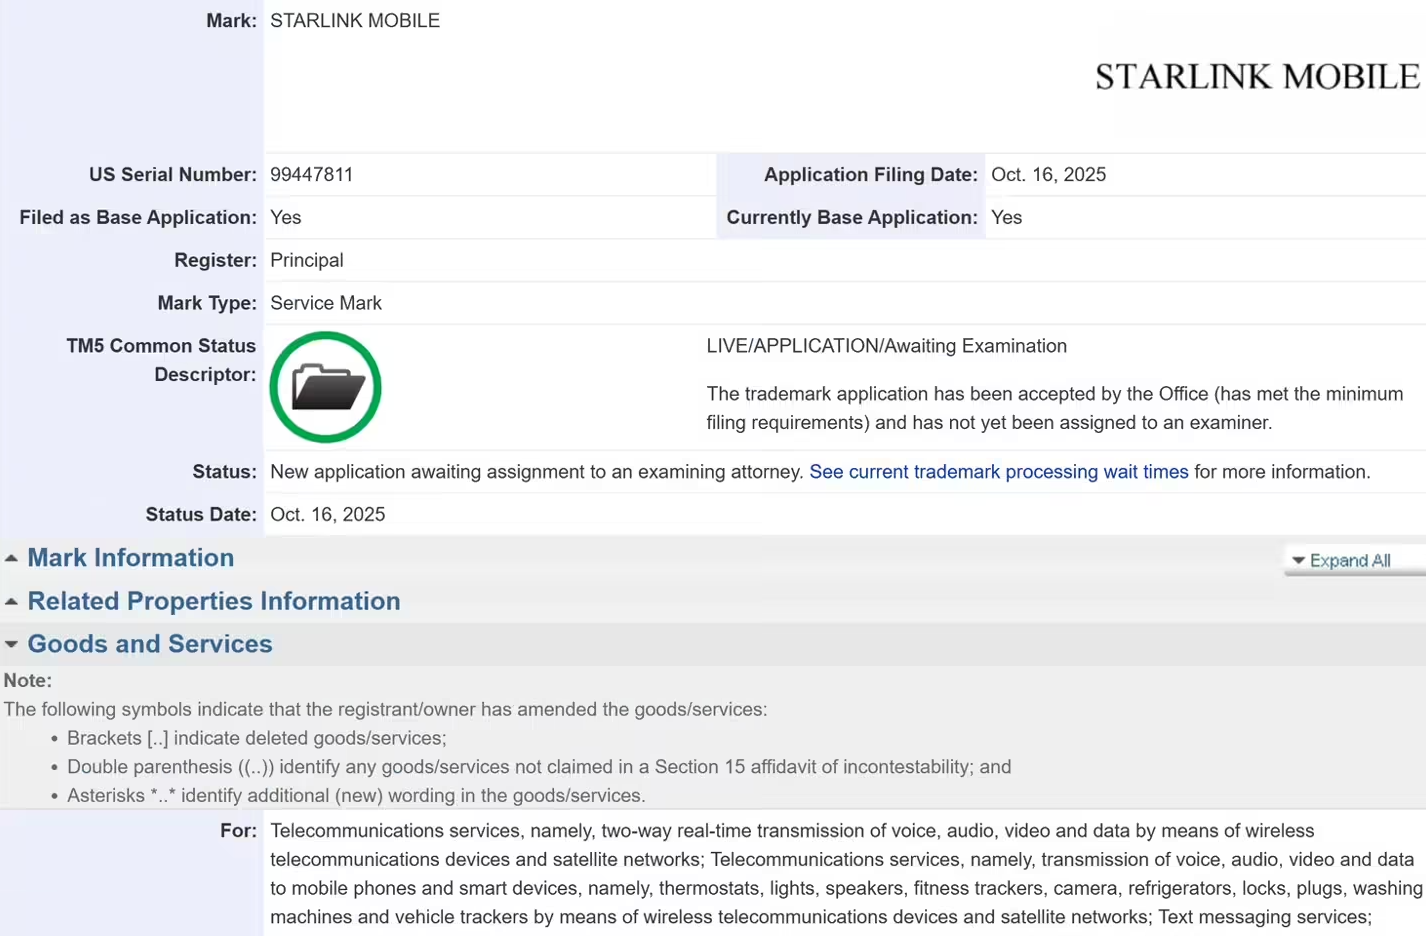Open the trademark processing wait times link
1426x936 pixels.
999,471
